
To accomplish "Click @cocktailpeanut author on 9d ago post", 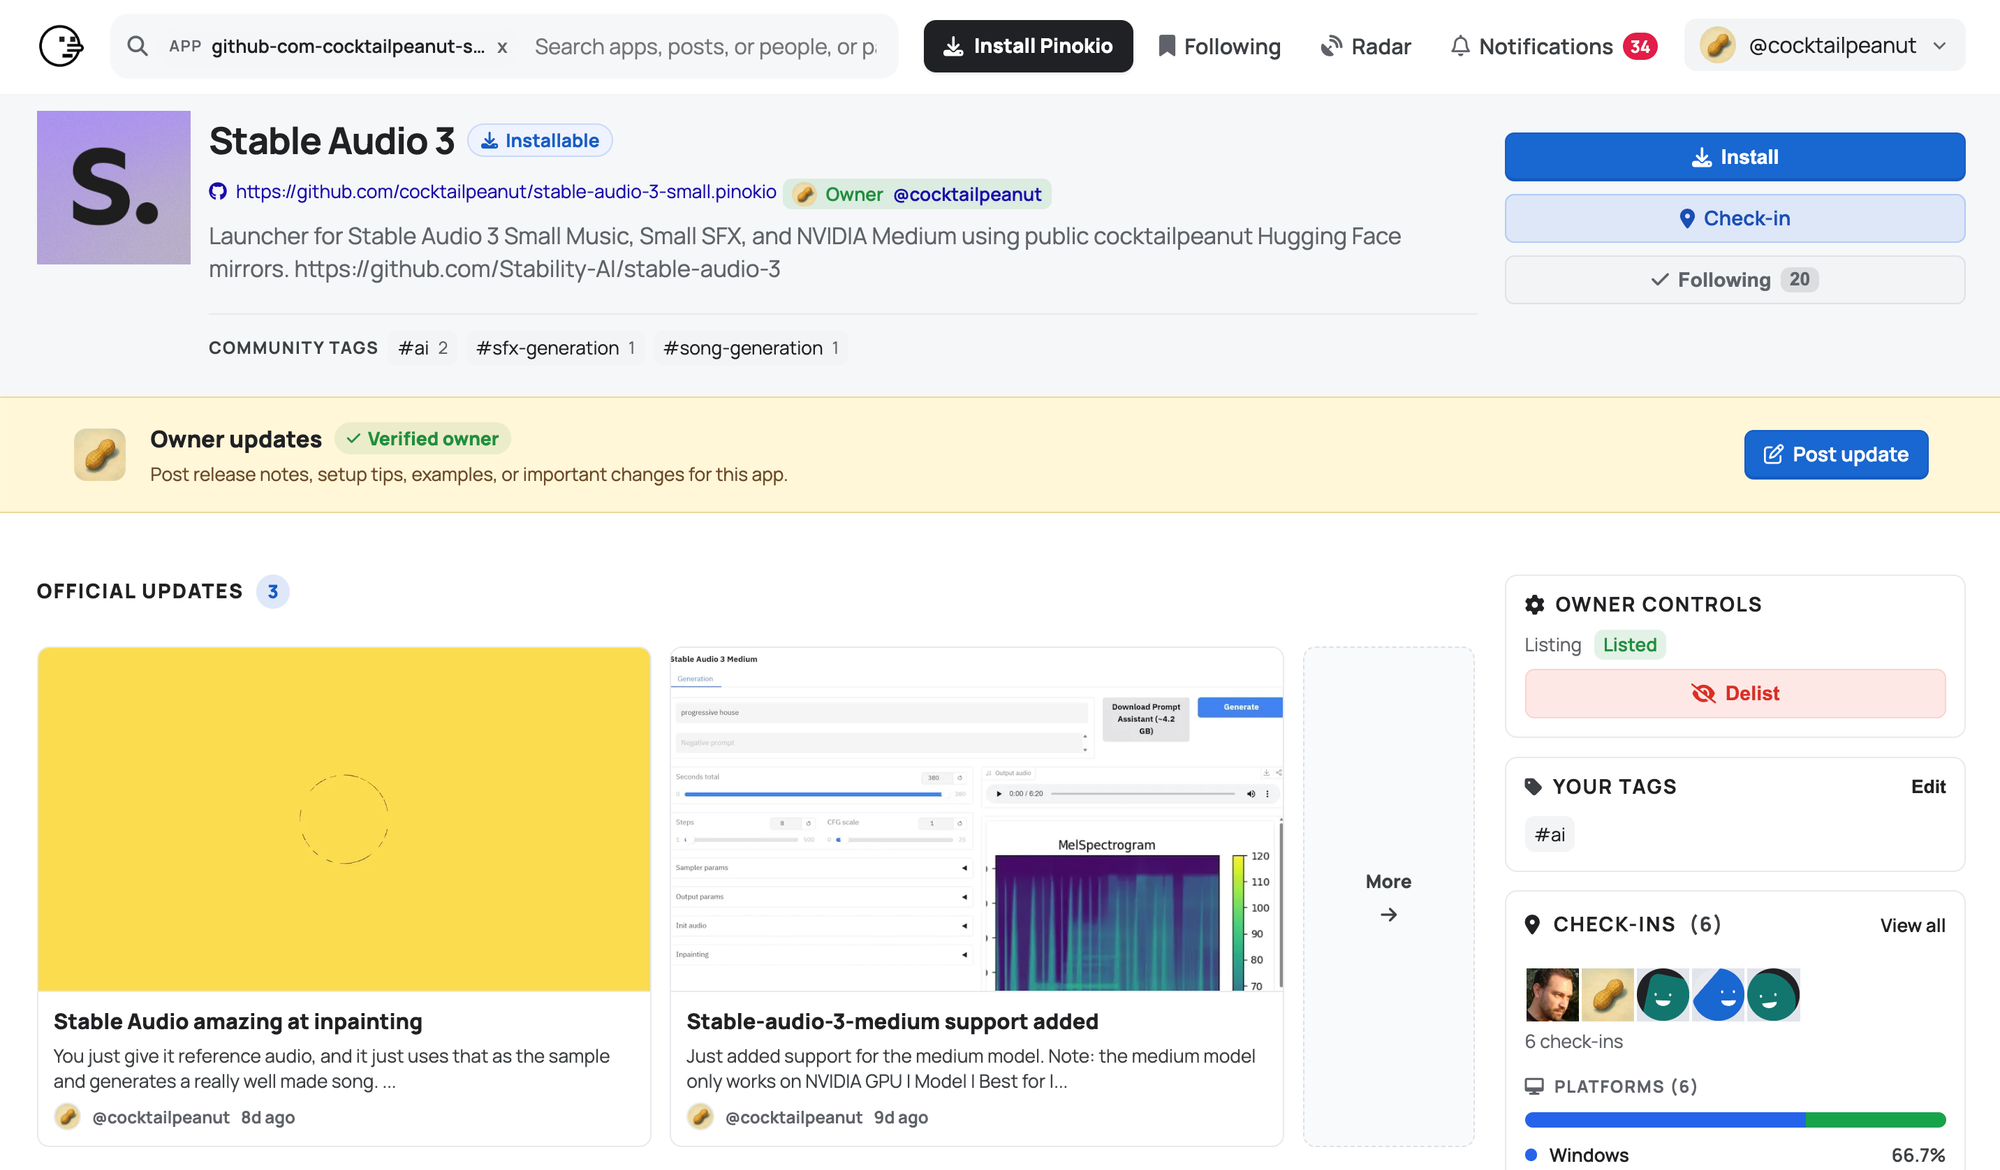I will [x=793, y=1117].
